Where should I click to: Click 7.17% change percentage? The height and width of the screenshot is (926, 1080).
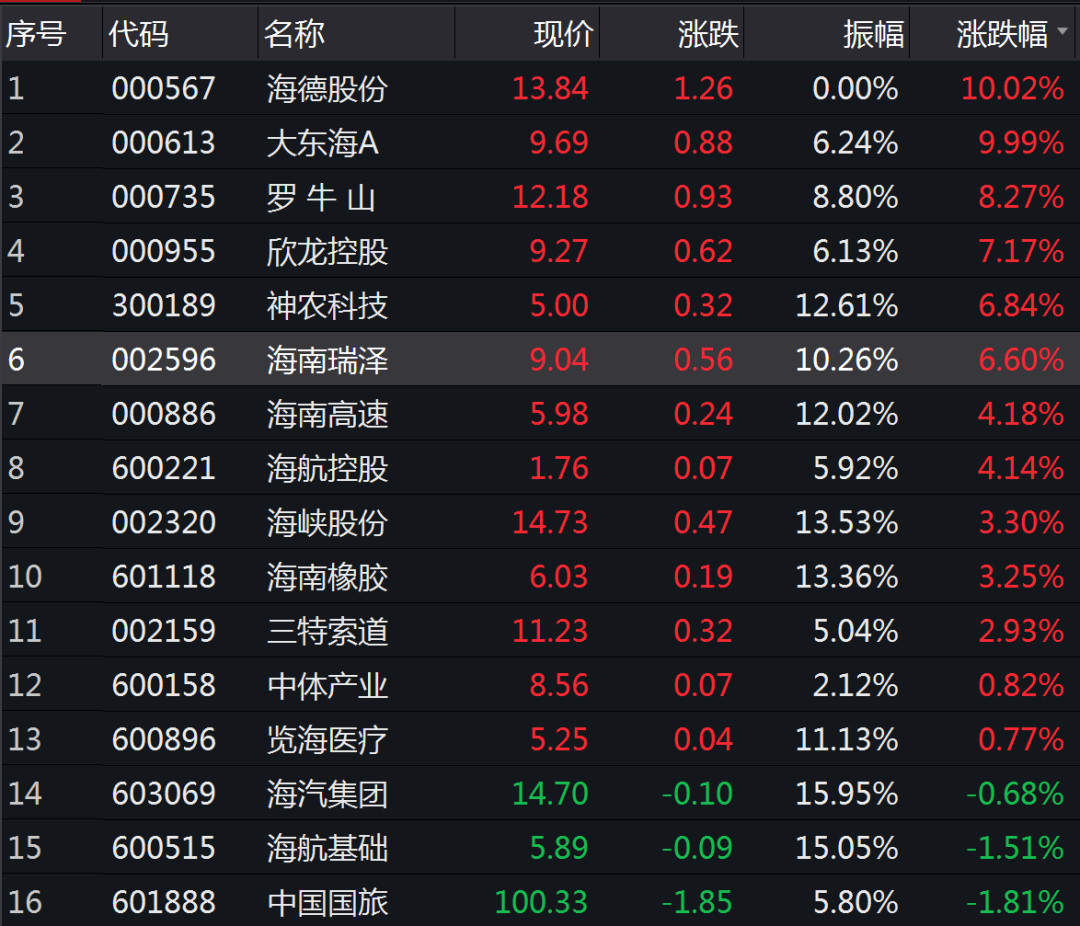pyautogui.click(x=1021, y=251)
